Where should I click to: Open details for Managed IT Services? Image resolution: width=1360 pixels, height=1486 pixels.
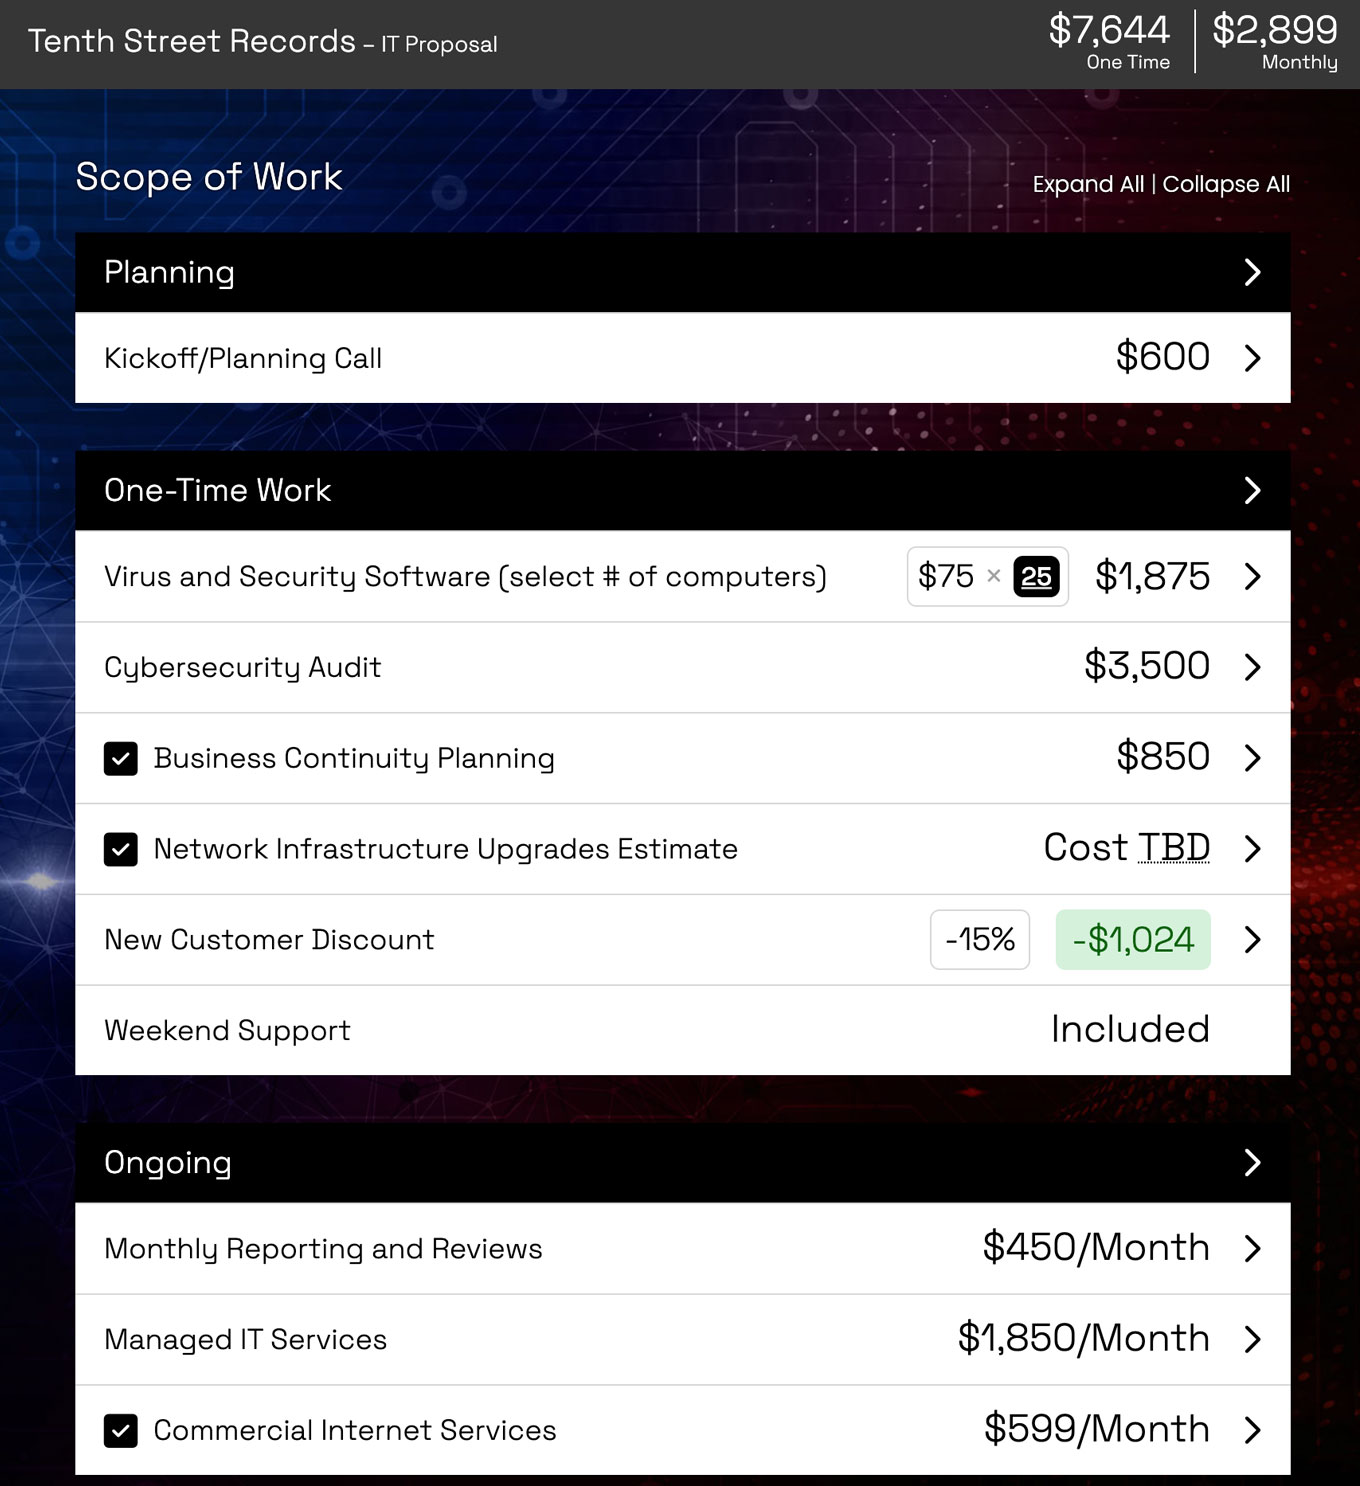(1252, 1339)
